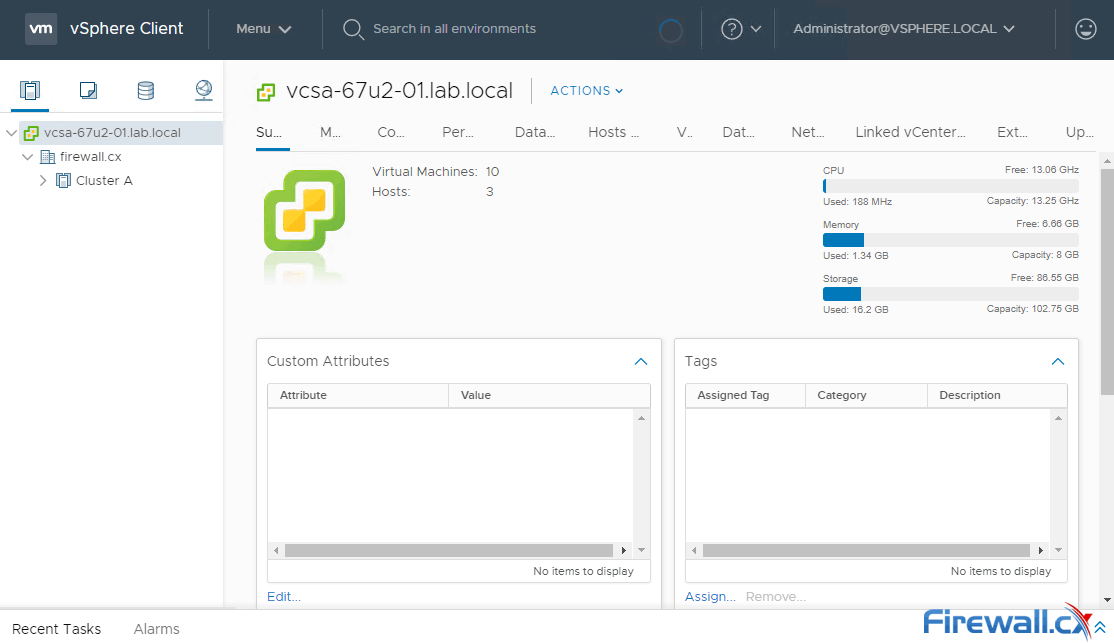Click the CPU usage bar

[951, 186]
